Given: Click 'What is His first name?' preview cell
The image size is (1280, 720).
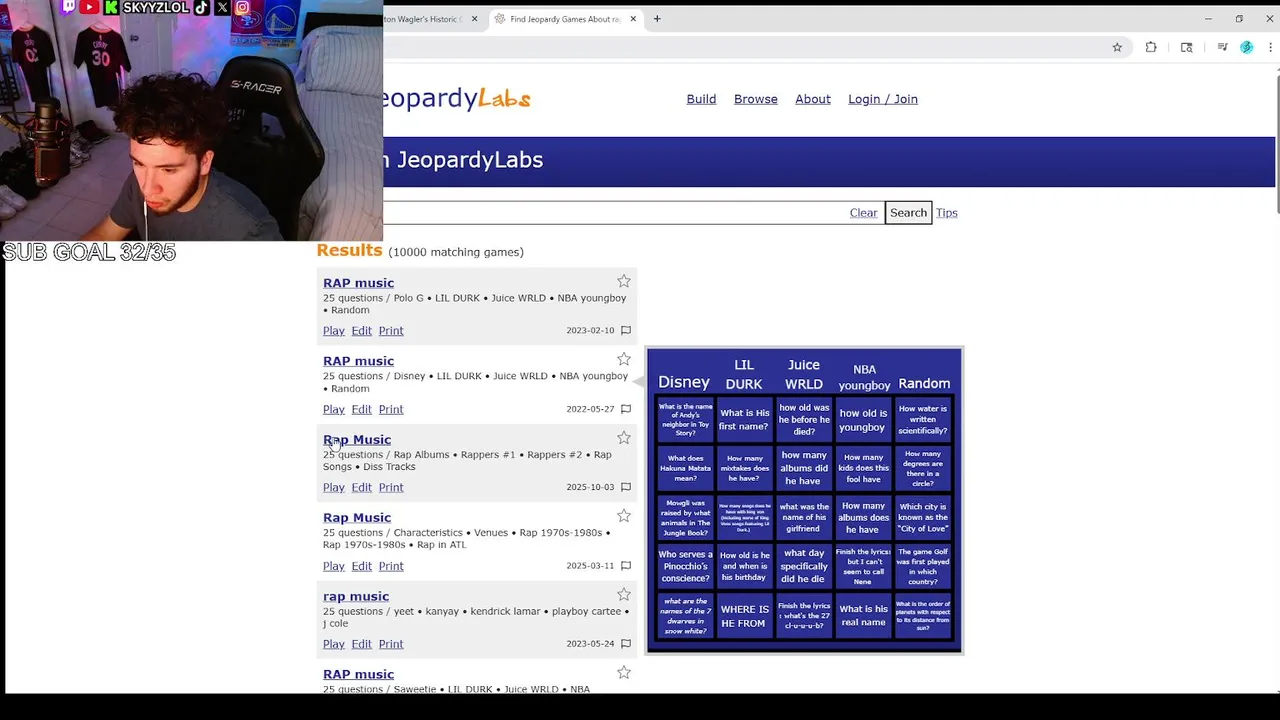Looking at the screenshot, I should (x=744, y=420).
